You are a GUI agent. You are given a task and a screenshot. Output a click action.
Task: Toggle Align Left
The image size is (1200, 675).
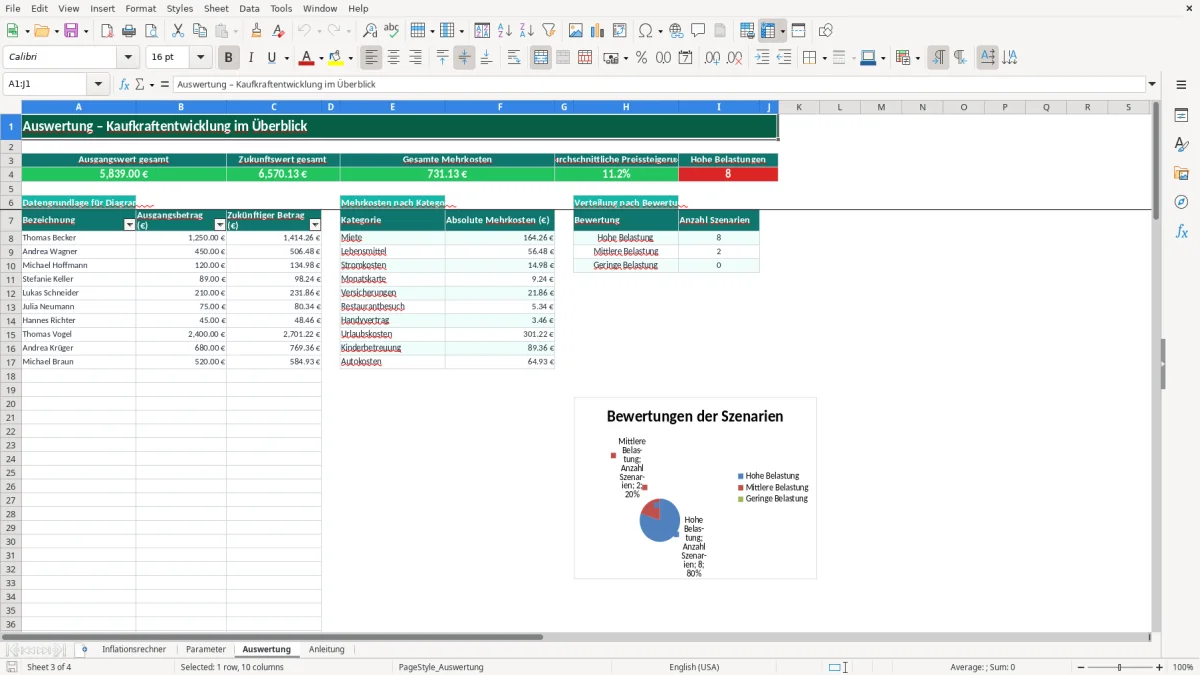tap(372, 58)
